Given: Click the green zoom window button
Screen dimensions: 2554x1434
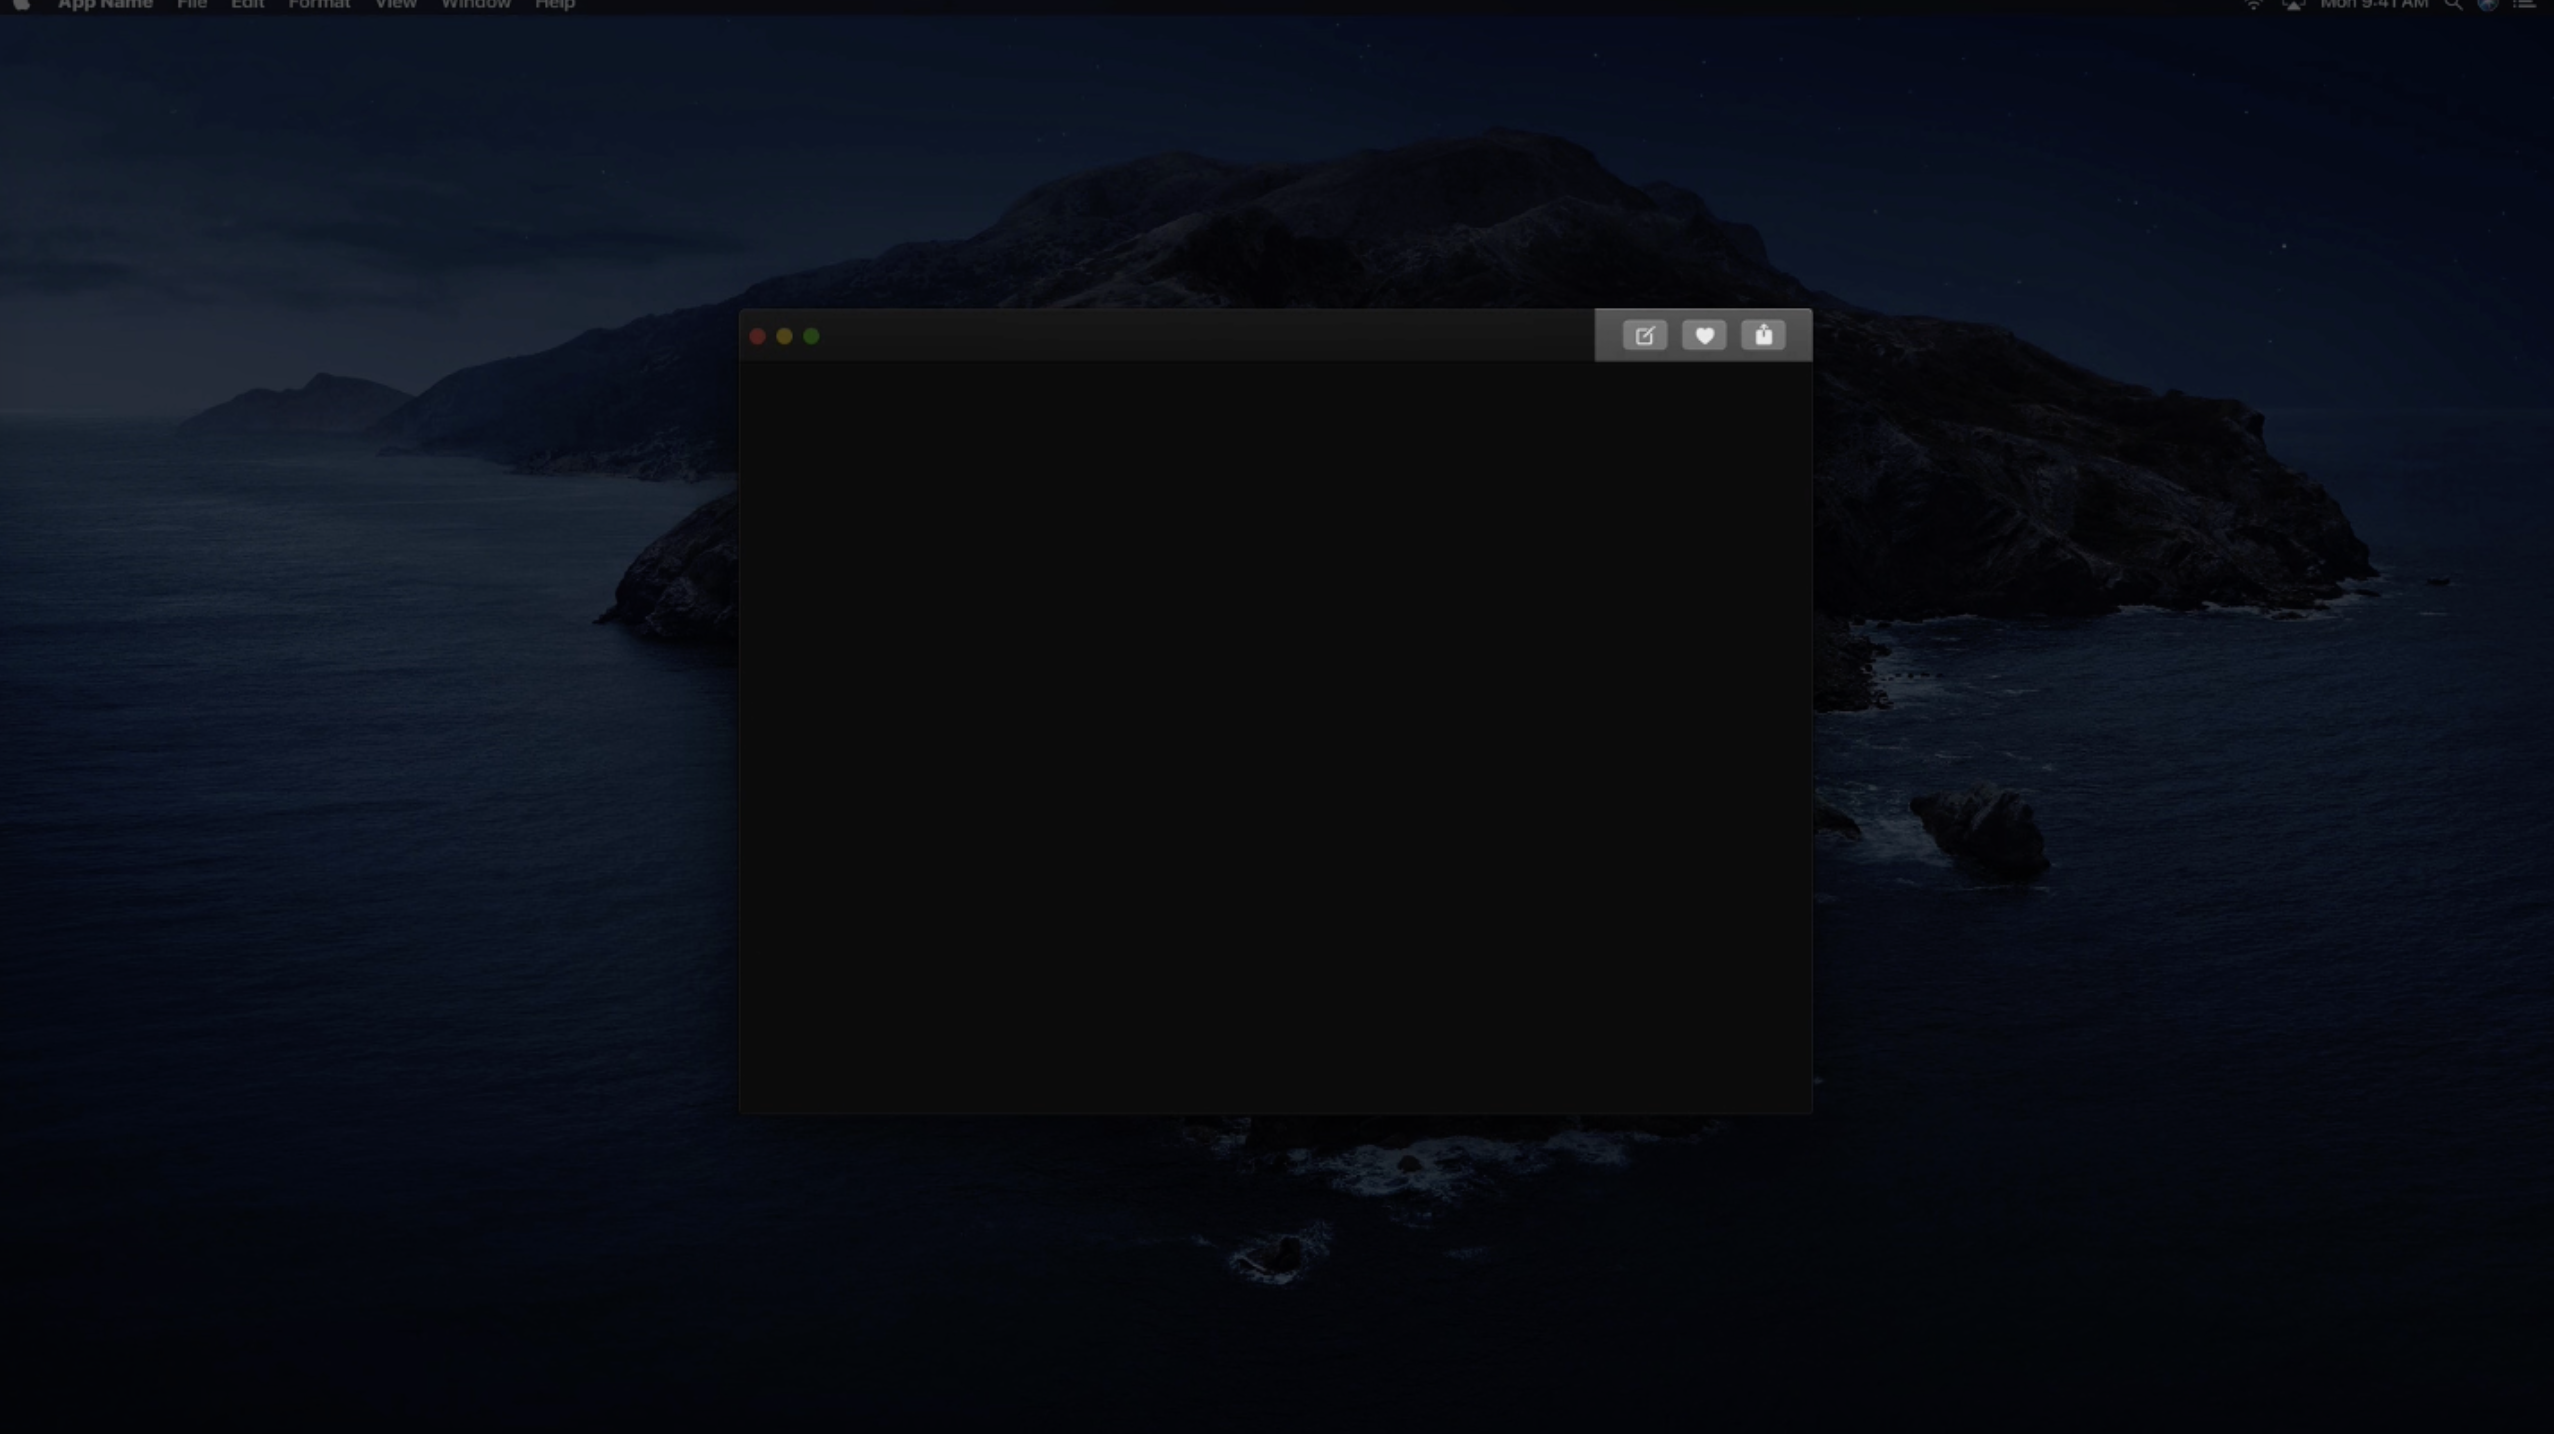Looking at the screenshot, I should (x=811, y=337).
